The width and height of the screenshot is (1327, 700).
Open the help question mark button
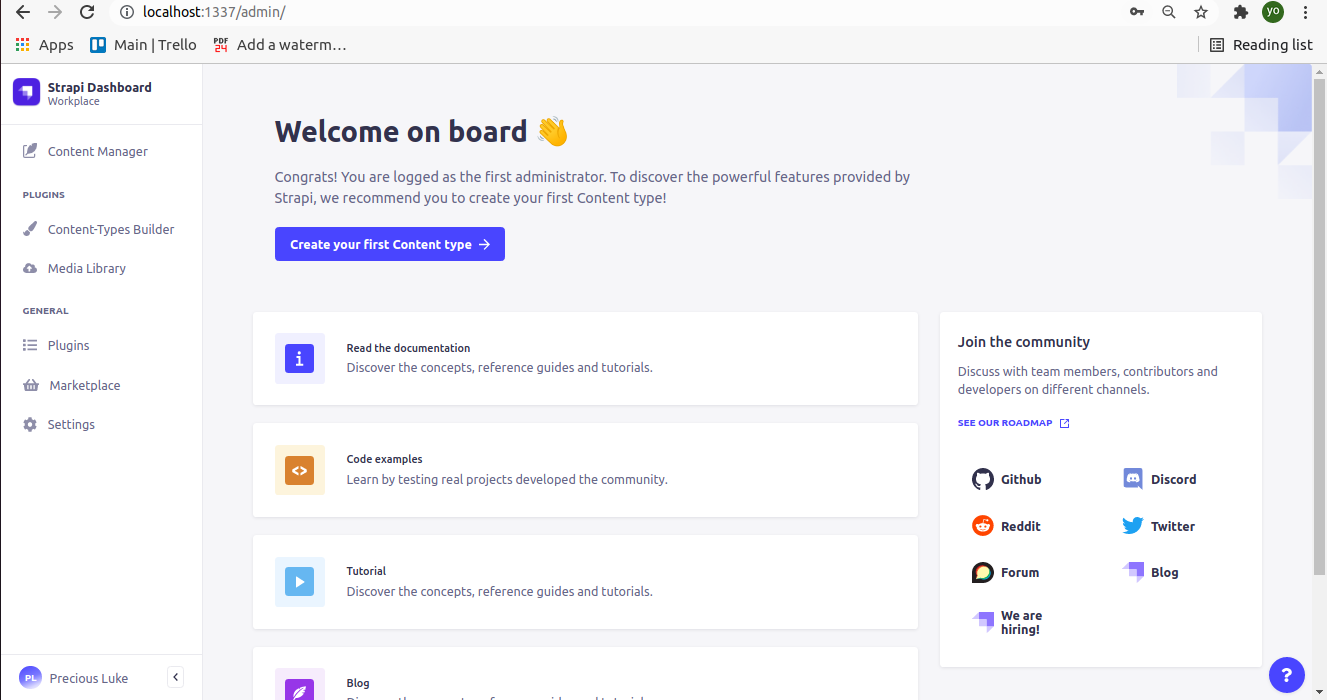coord(1287,674)
